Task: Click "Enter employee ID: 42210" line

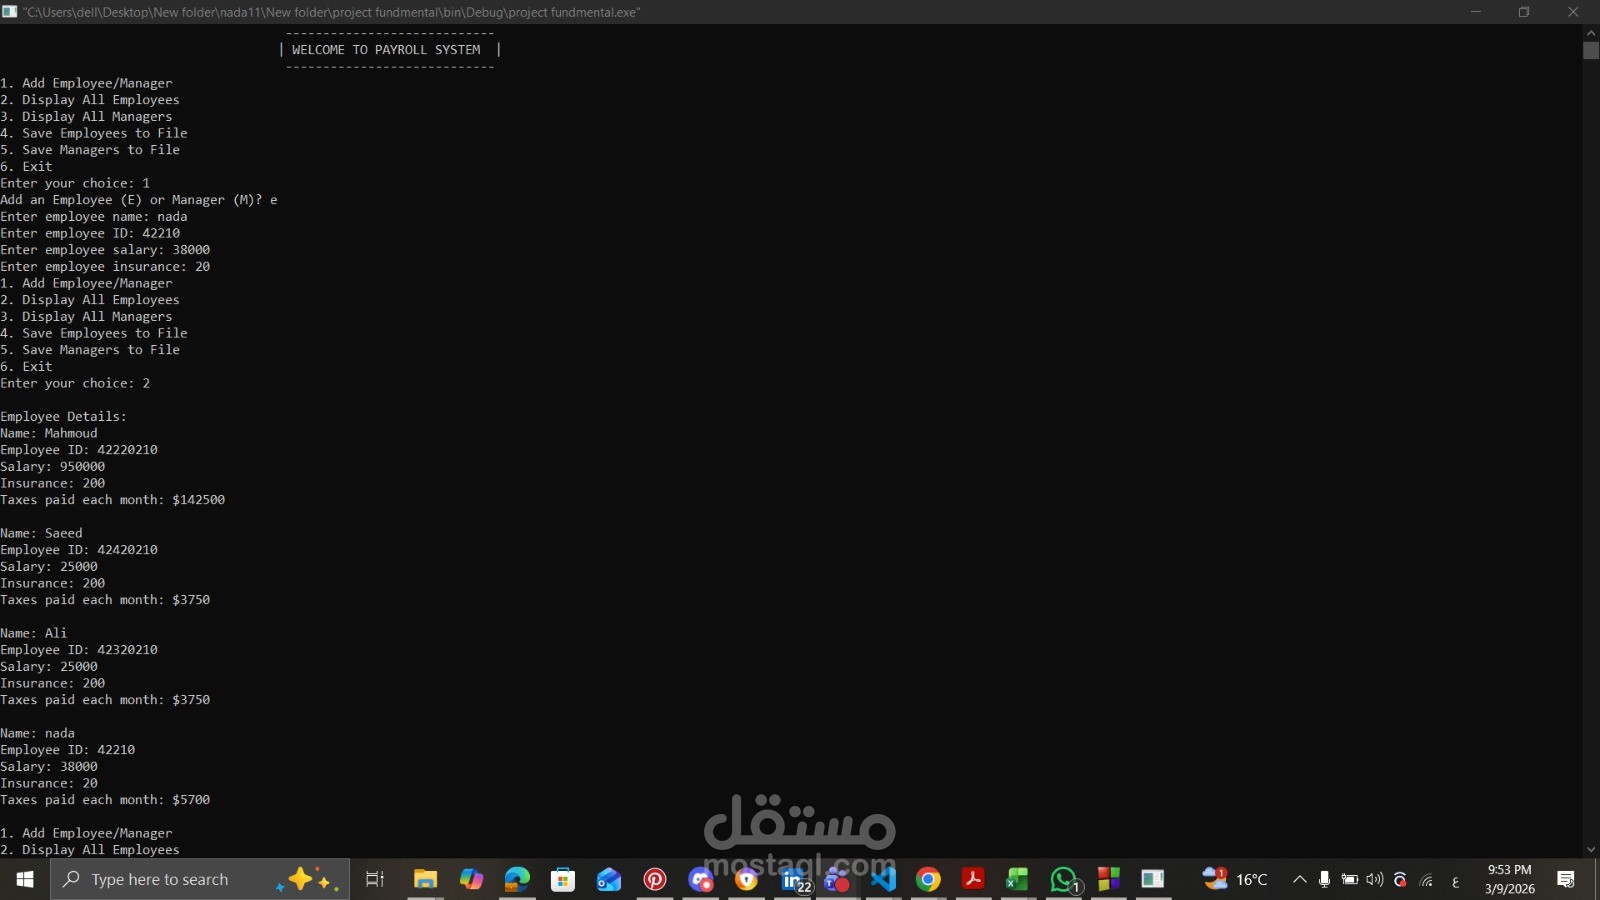Action: (x=90, y=233)
